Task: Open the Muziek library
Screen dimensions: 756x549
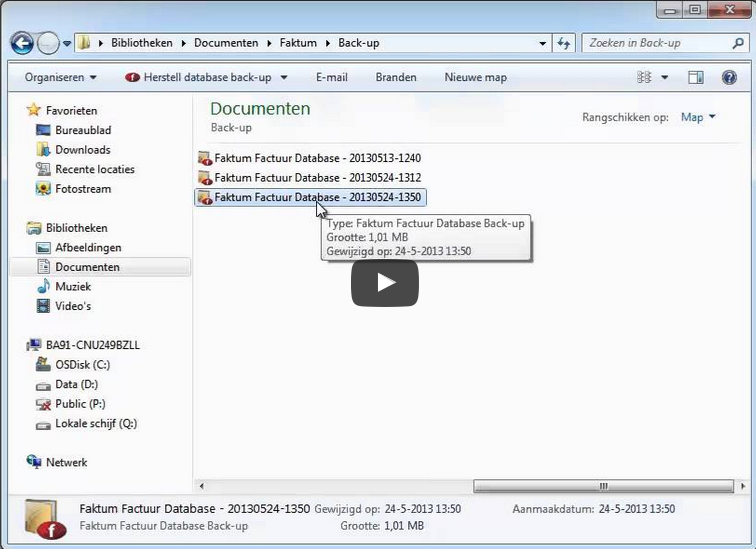Action: tap(73, 286)
